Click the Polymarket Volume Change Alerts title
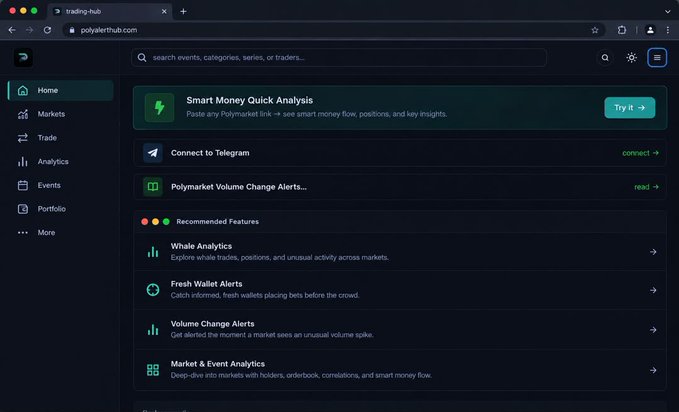This screenshot has height=412, width=679. [239, 187]
